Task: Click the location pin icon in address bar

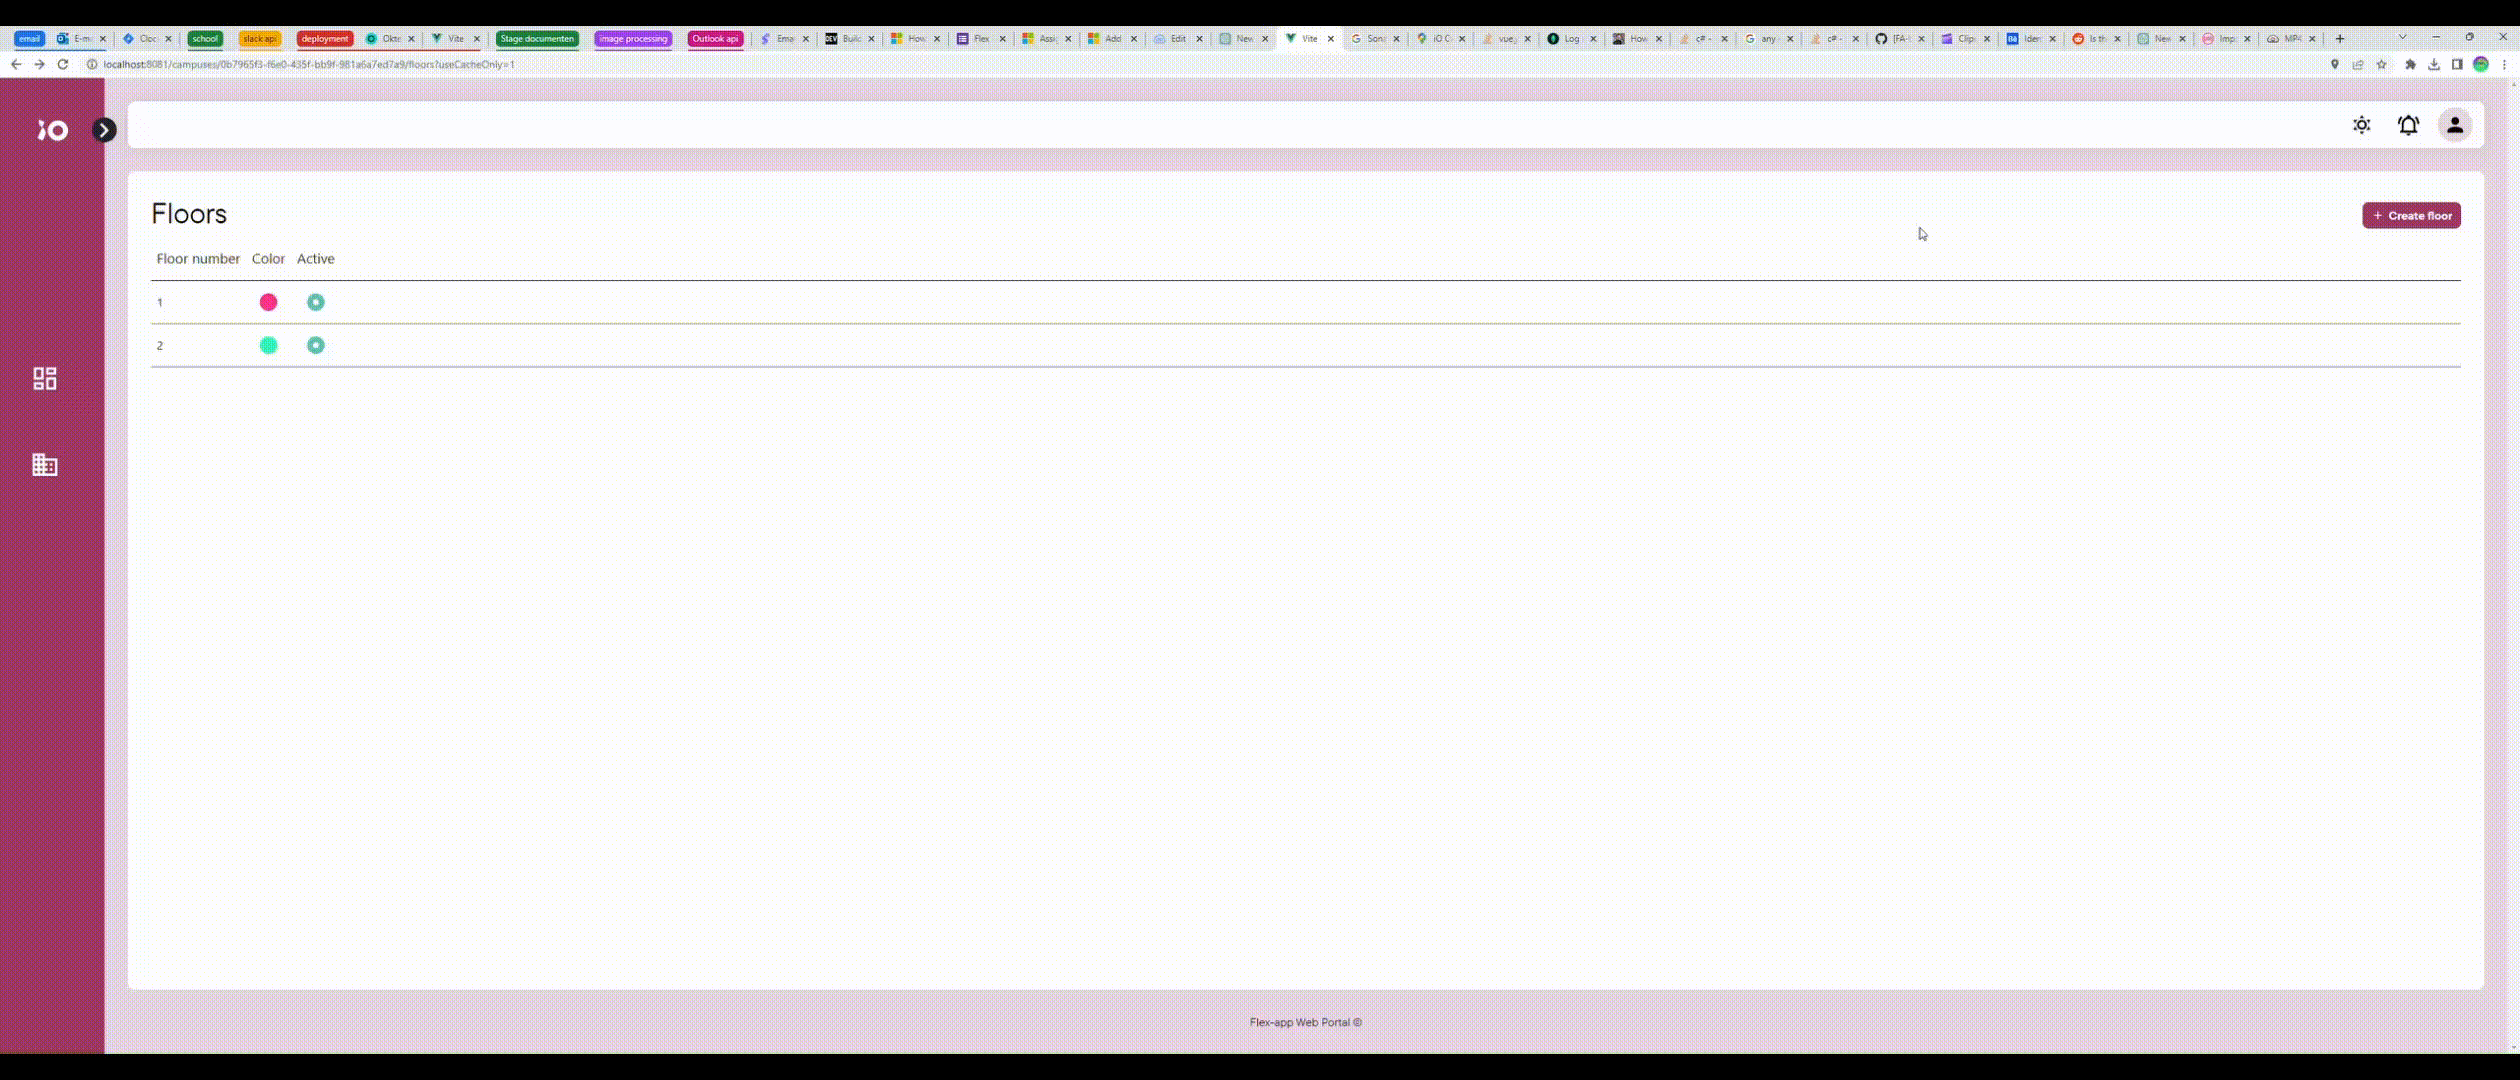Action: click(x=2334, y=64)
